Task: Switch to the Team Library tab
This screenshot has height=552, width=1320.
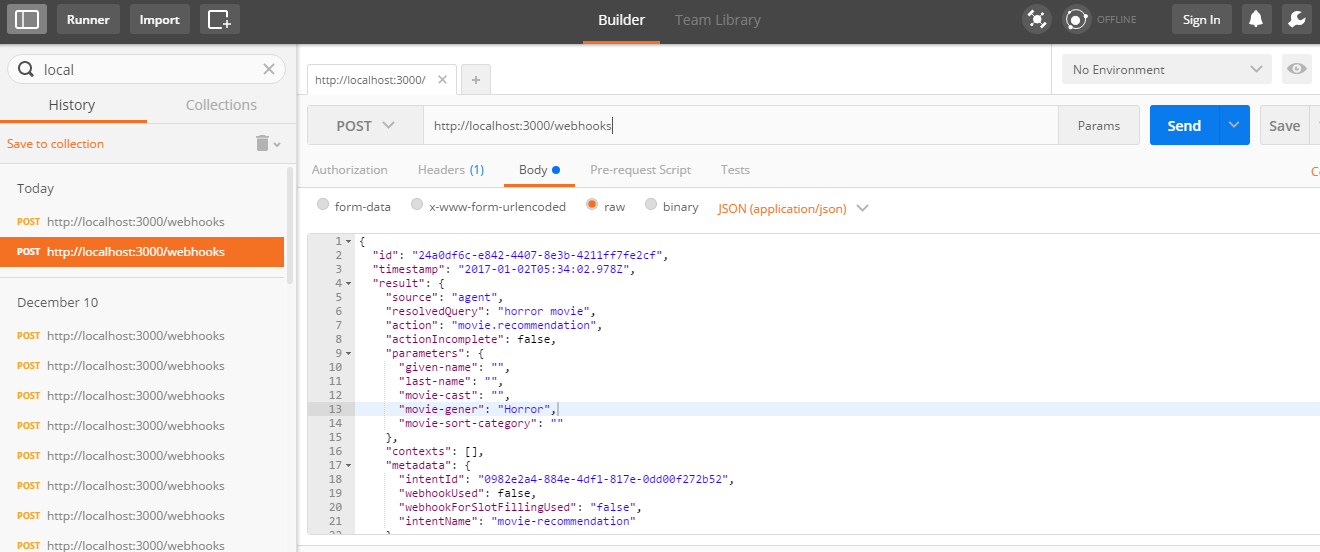Action: (x=717, y=20)
